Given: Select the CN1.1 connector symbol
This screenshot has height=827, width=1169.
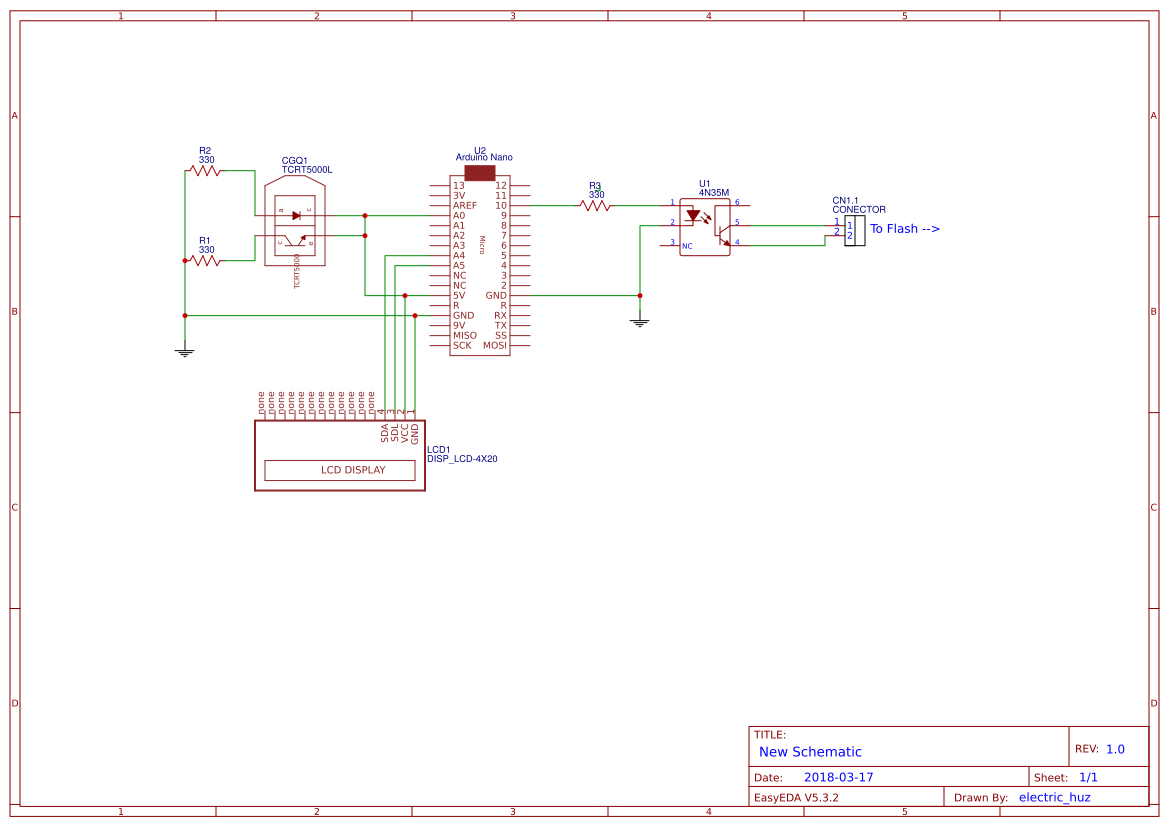Looking at the screenshot, I should click(x=854, y=231).
